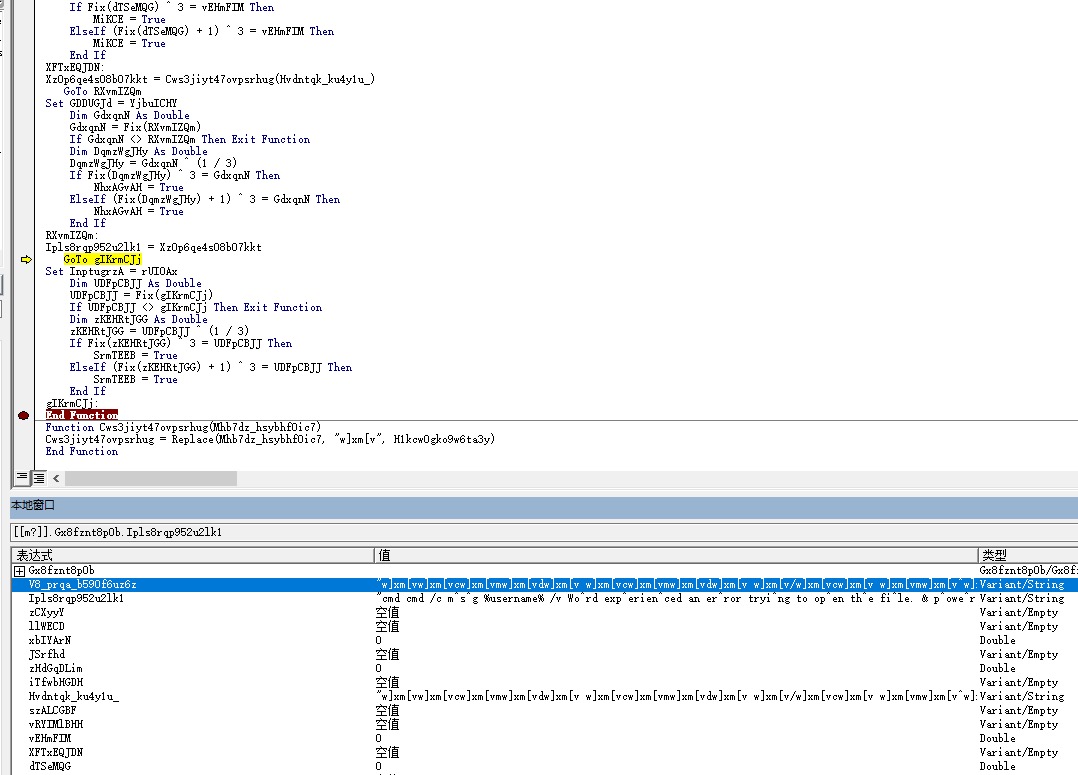
Task: Click the 本地窗口 panel title bar
Action: pyautogui.click(x=544, y=505)
